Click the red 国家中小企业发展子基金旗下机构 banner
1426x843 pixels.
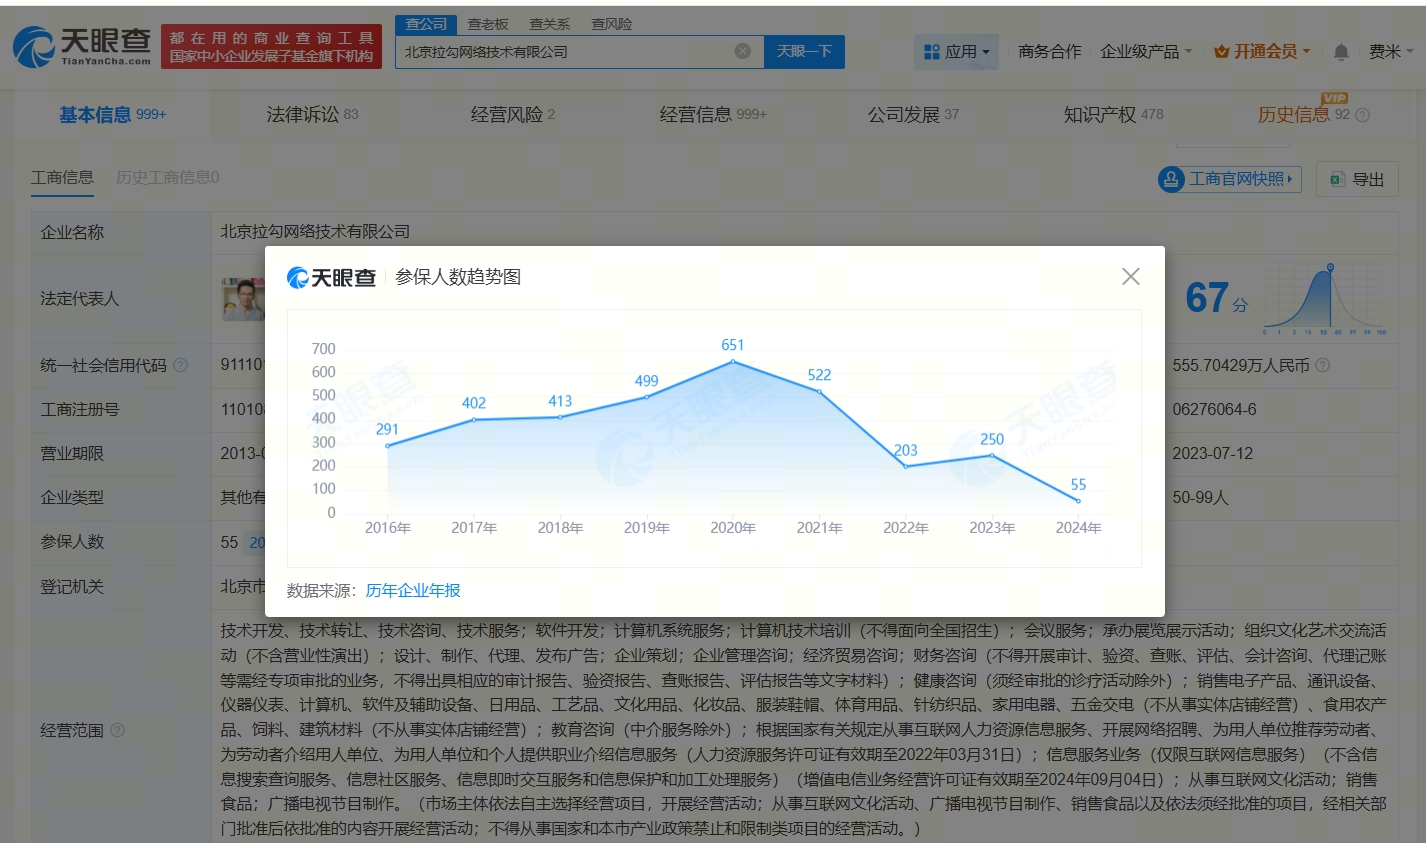pos(271,47)
